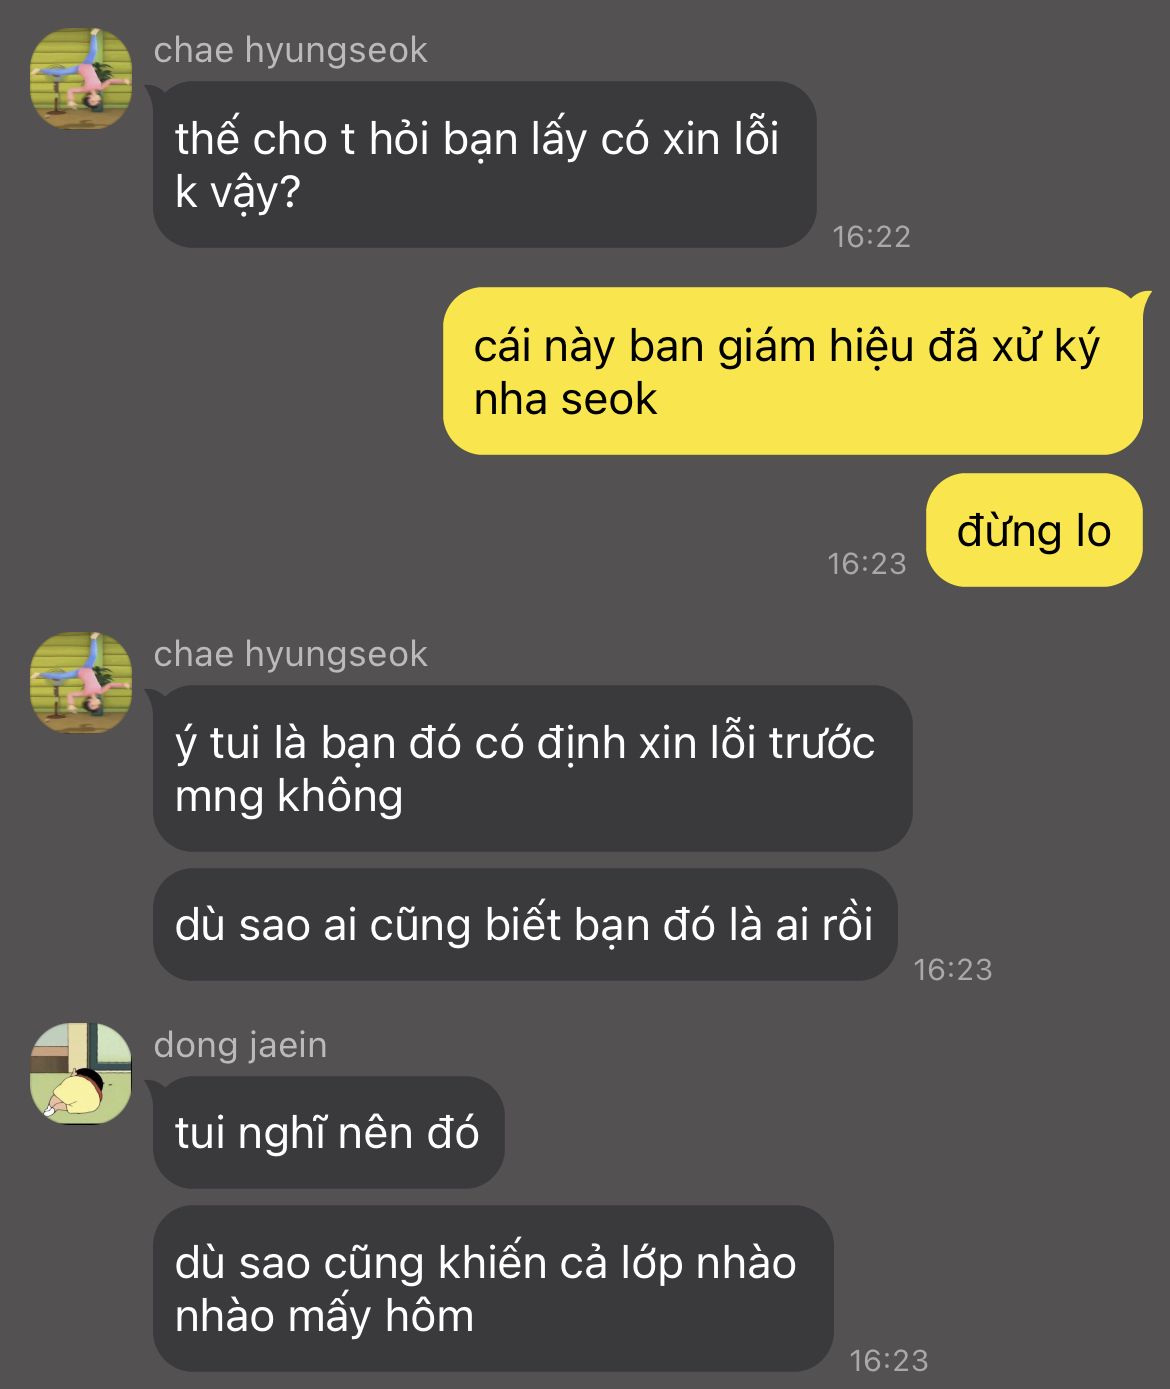Tap the dong jaein sender name
Screen dimensions: 1170x1389
coord(240,1045)
